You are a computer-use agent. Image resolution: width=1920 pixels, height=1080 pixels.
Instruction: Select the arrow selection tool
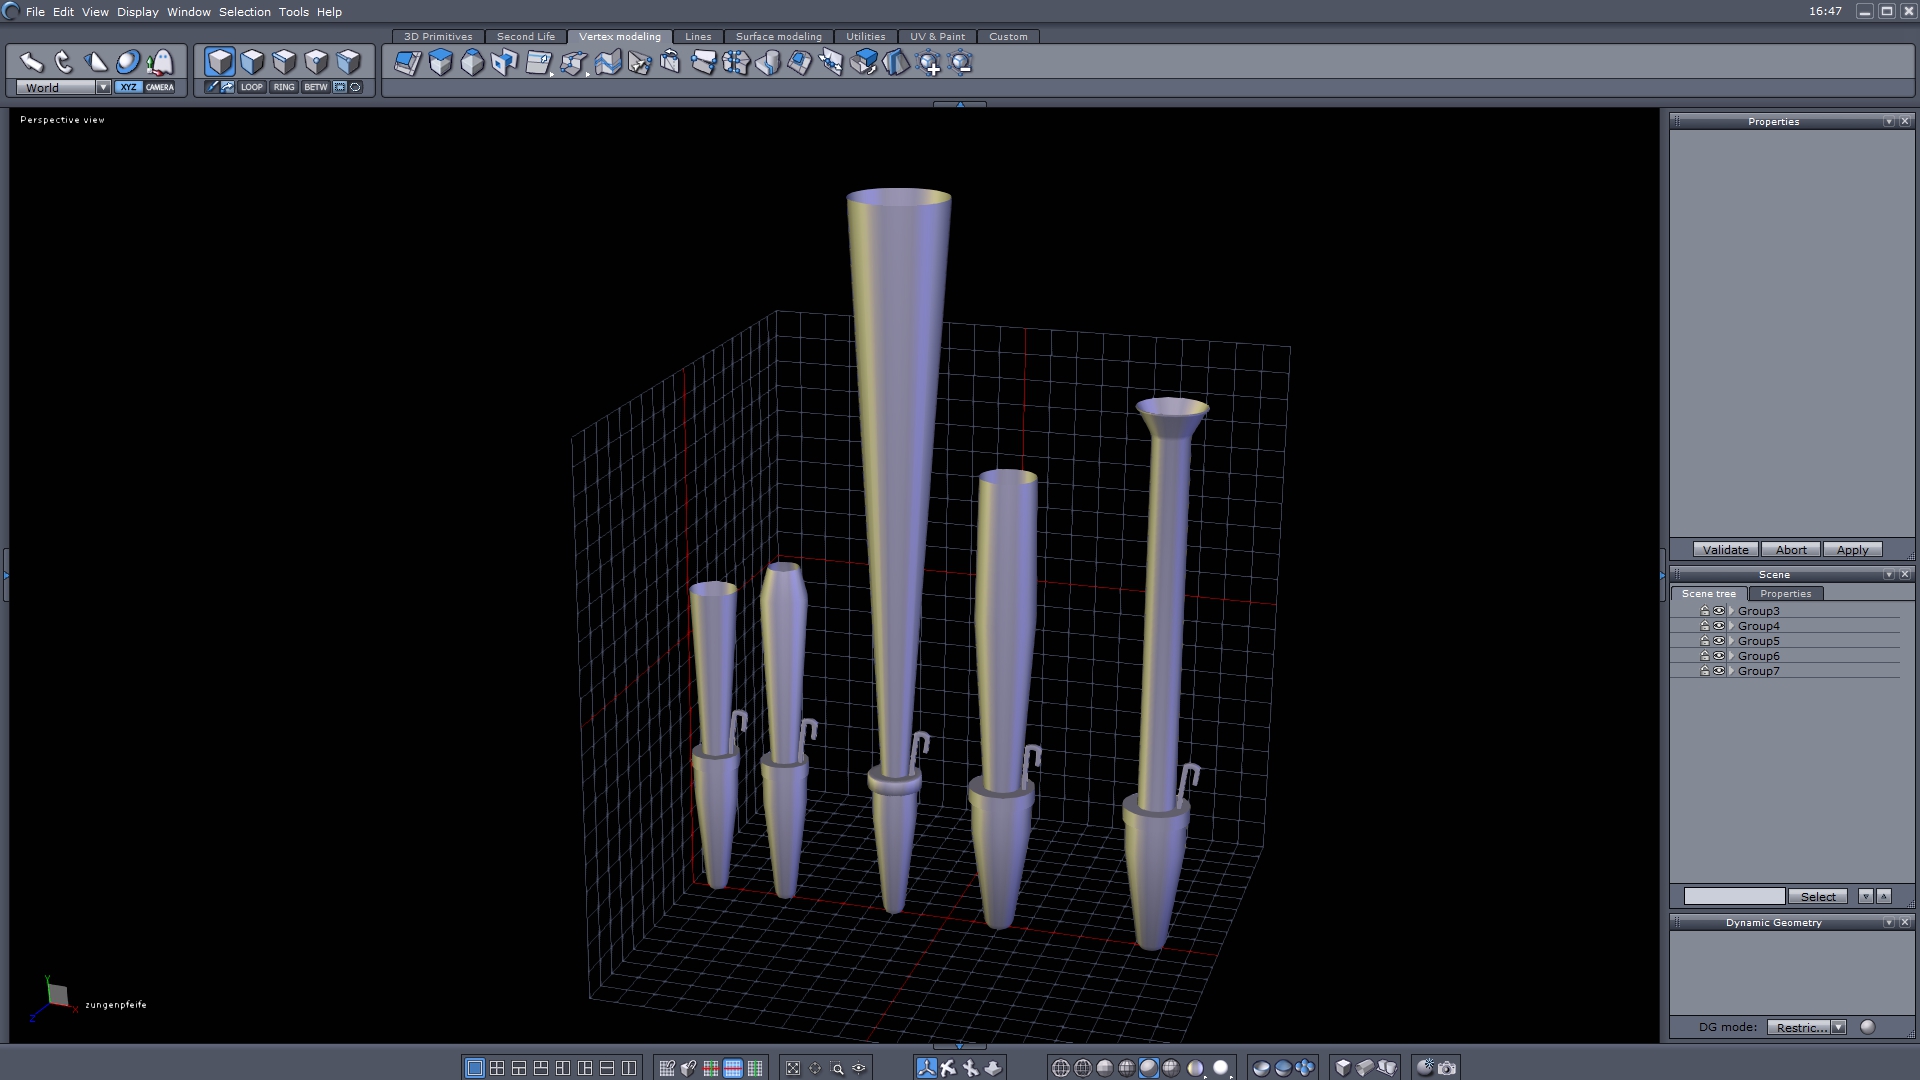pos(32,62)
